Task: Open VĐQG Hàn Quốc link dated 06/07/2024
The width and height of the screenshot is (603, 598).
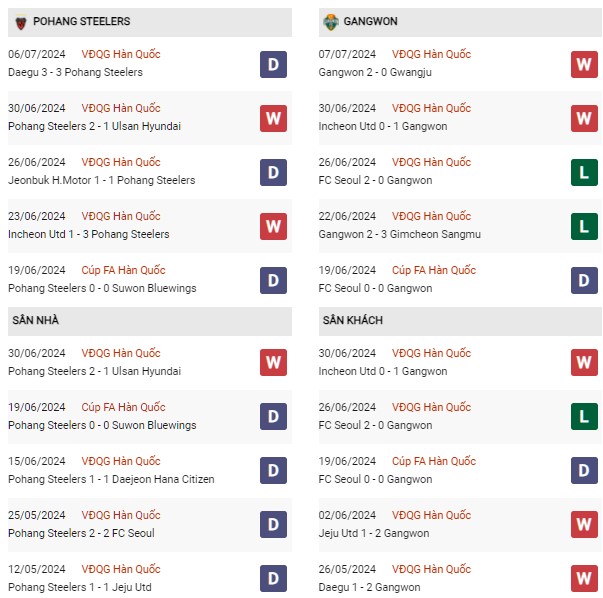Action: pos(121,54)
